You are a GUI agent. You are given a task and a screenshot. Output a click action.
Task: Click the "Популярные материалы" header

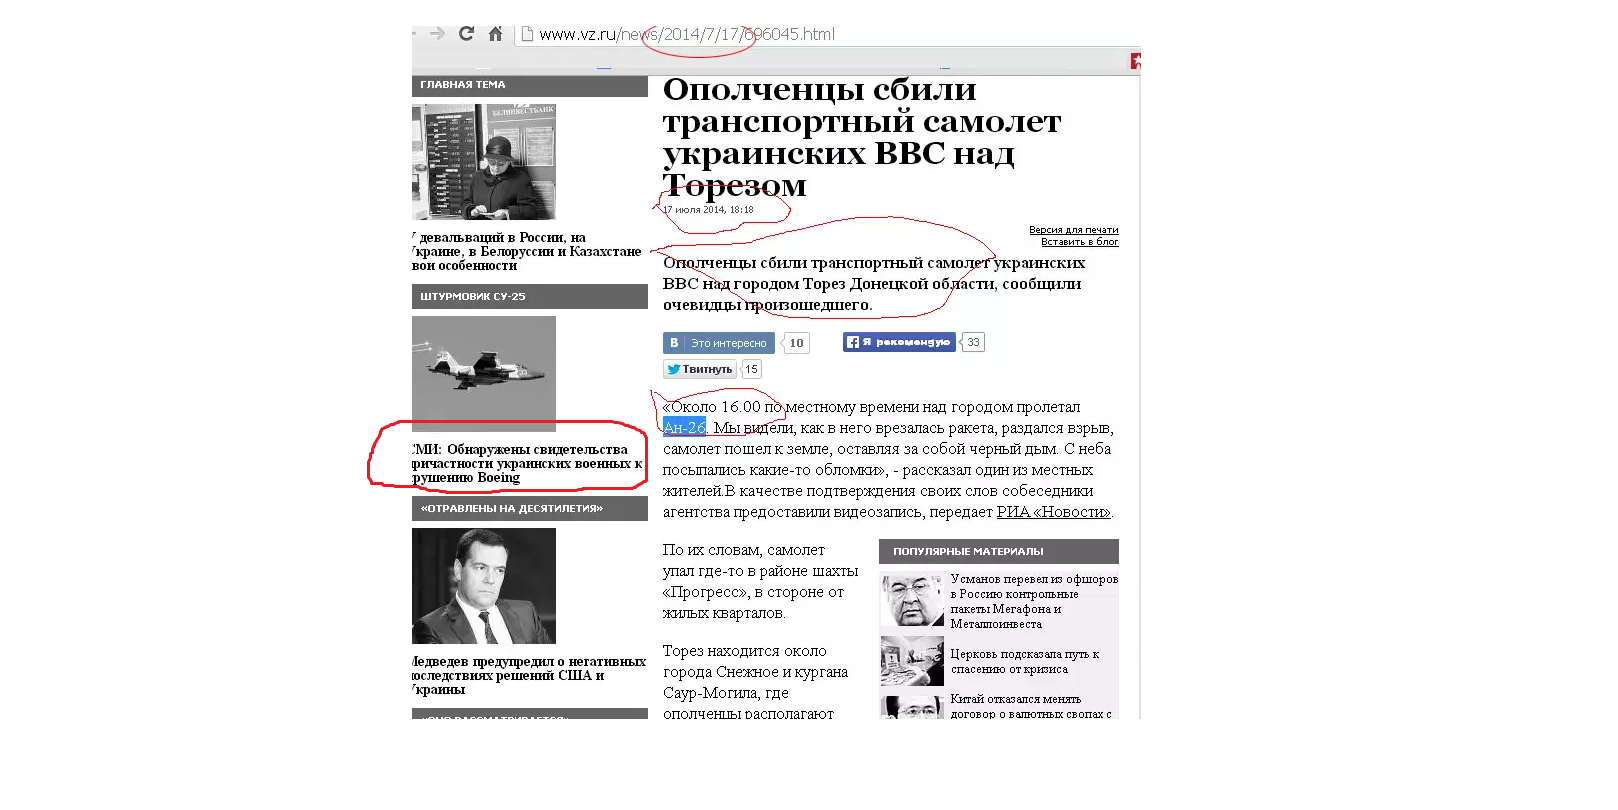click(x=999, y=551)
